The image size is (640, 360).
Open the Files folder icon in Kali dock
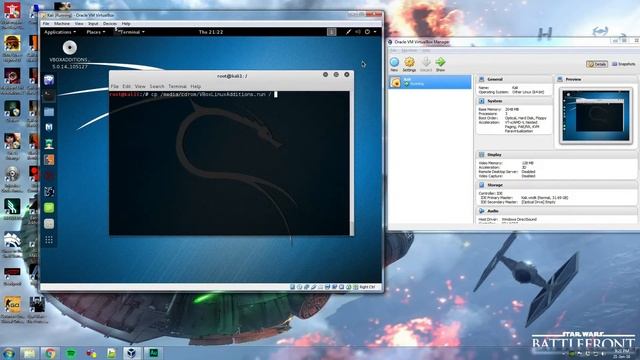[49, 112]
